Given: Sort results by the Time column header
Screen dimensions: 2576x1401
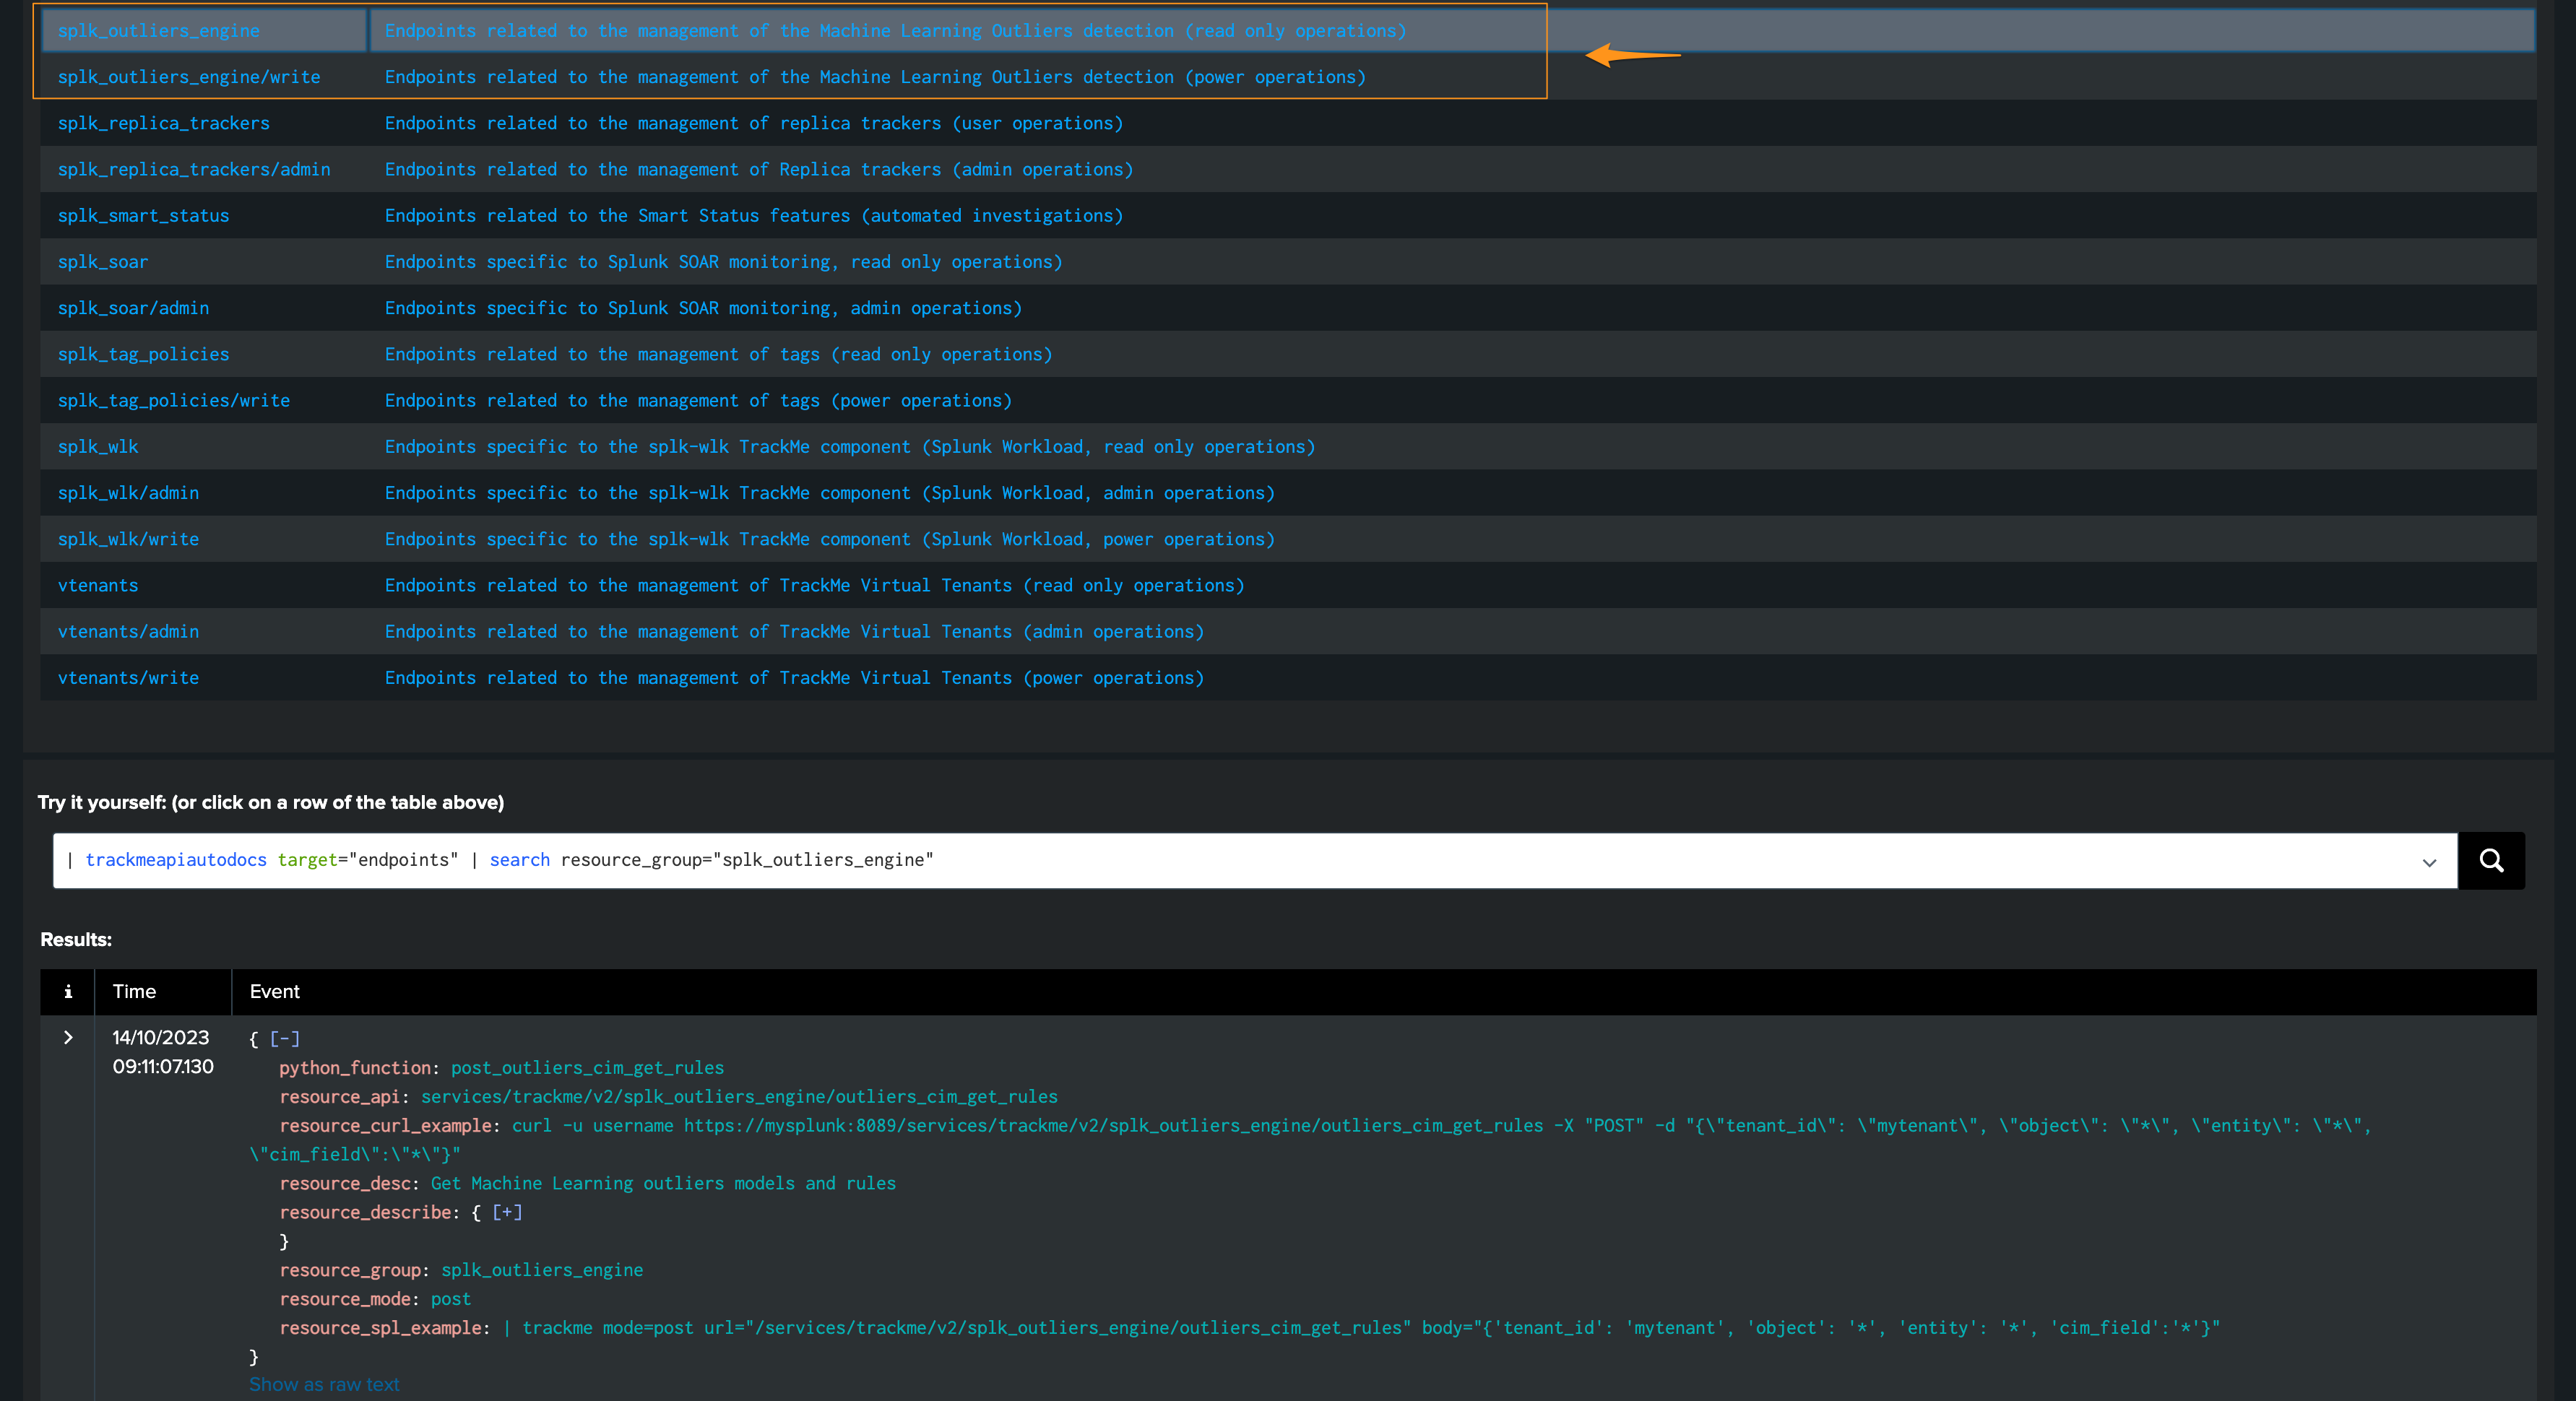Looking at the screenshot, I should point(134,991).
